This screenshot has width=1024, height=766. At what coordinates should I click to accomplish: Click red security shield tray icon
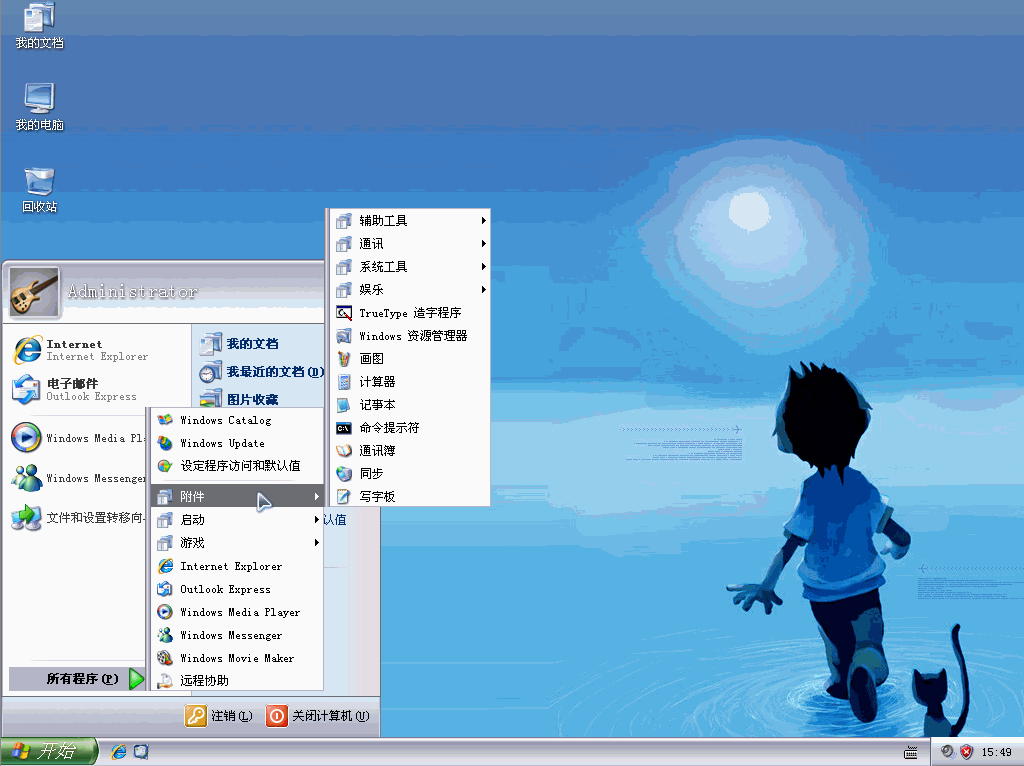[x=967, y=752]
